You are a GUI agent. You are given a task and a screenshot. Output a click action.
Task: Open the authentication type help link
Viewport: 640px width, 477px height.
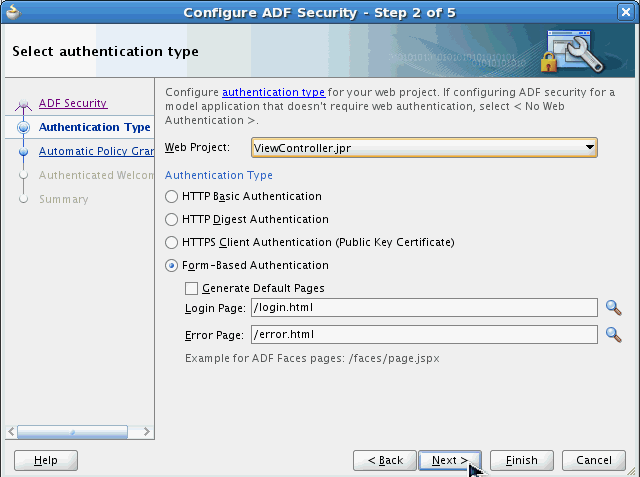tap(273, 92)
